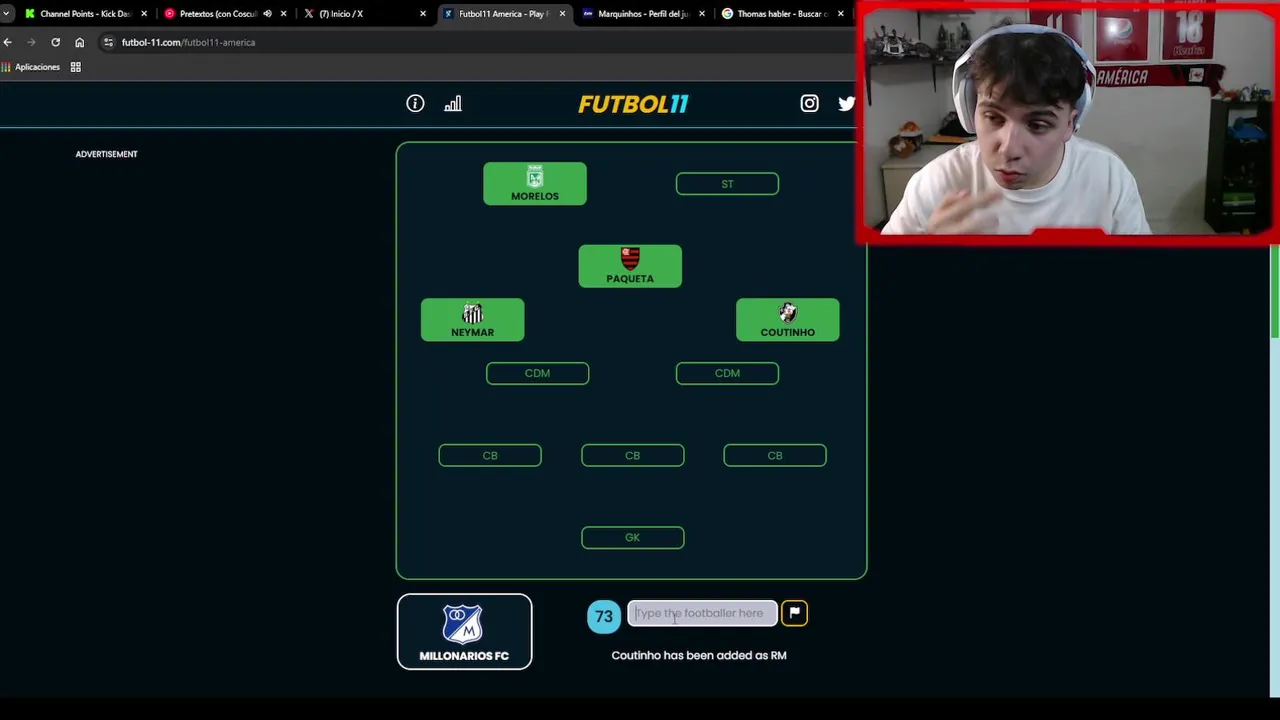
Task: Select the NEYMAR player card
Action: [x=472, y=320]
